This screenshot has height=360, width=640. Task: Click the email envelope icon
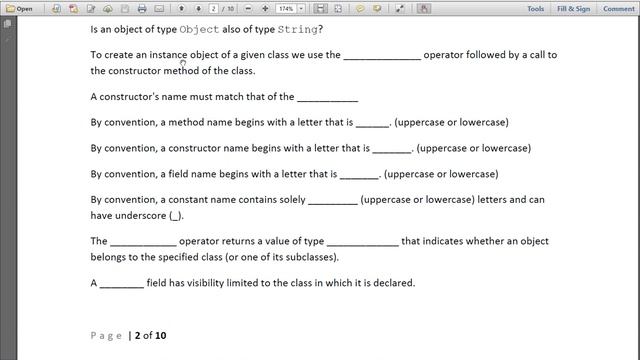coord(159,9)
